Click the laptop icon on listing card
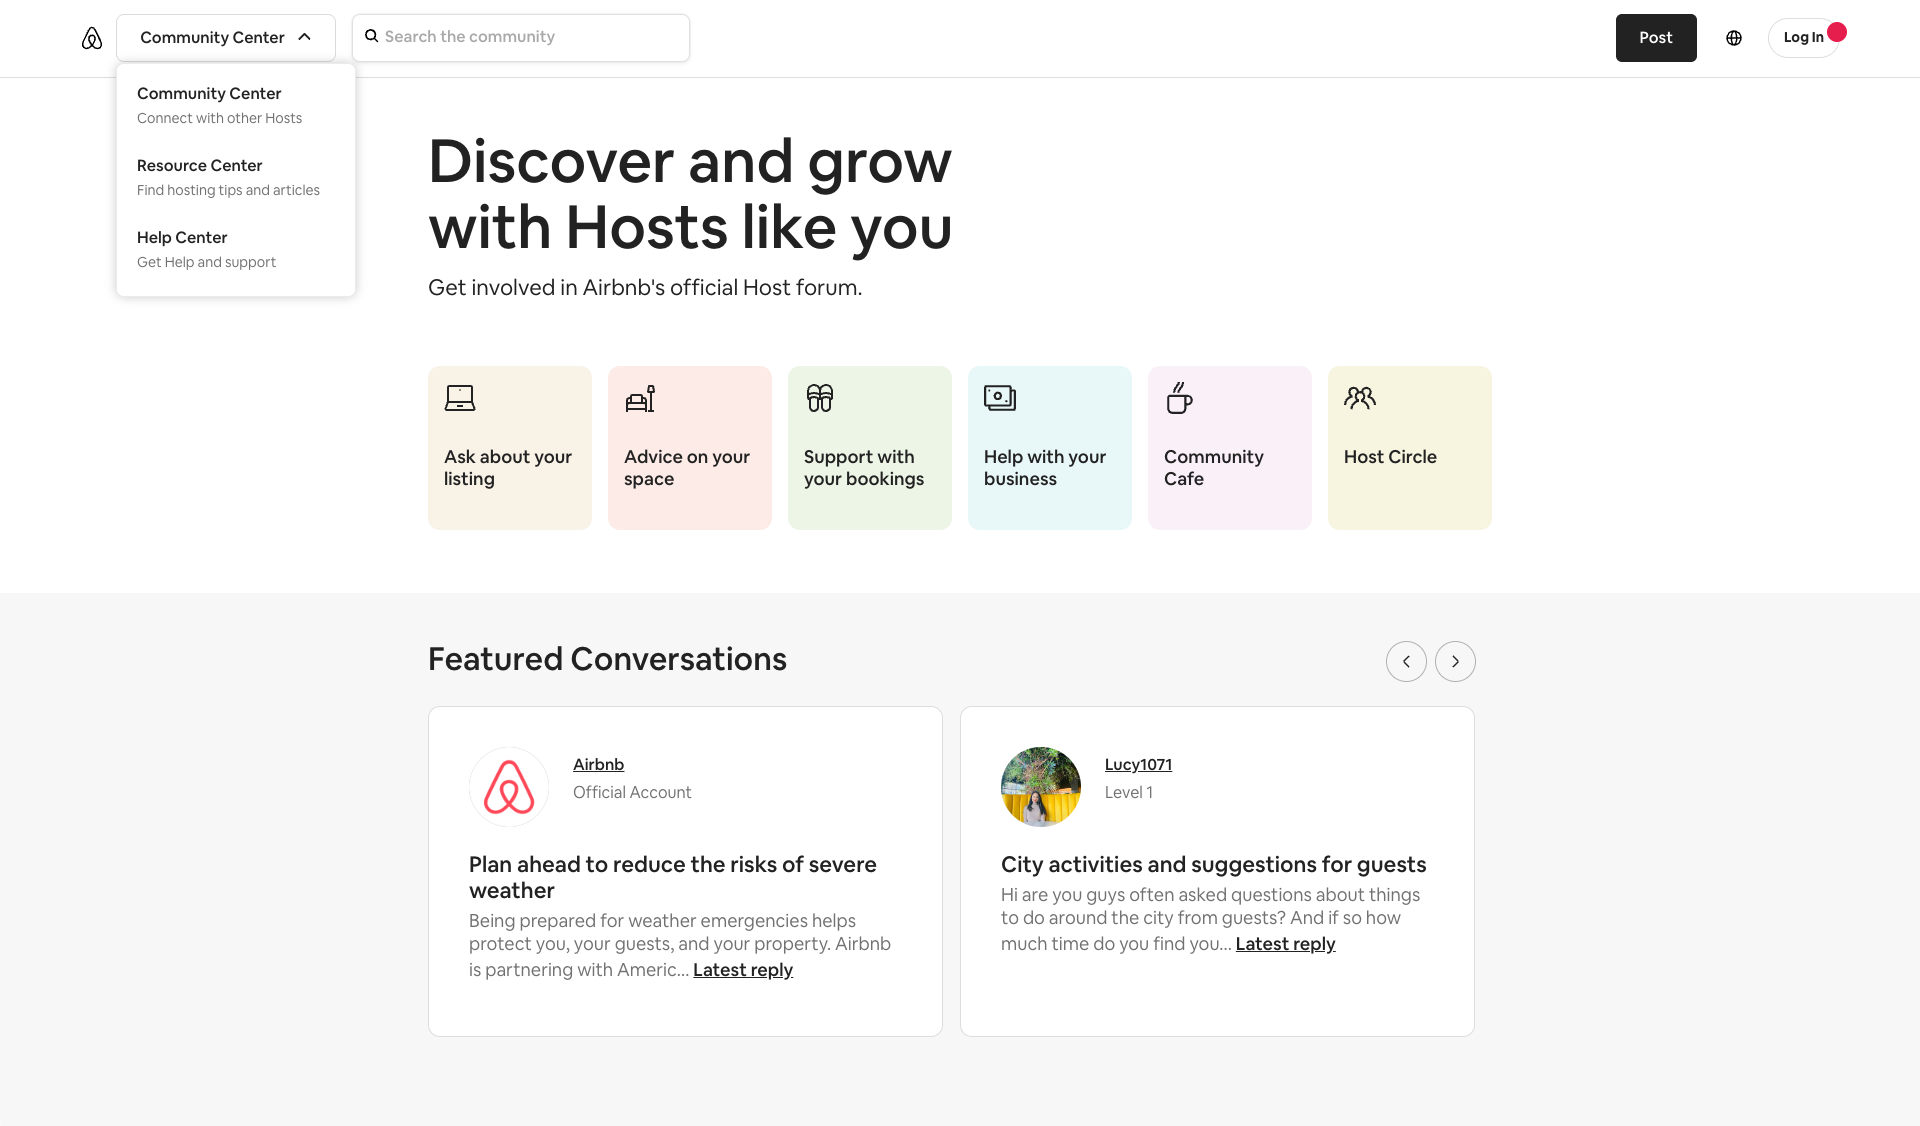 (x=460, y=398)
